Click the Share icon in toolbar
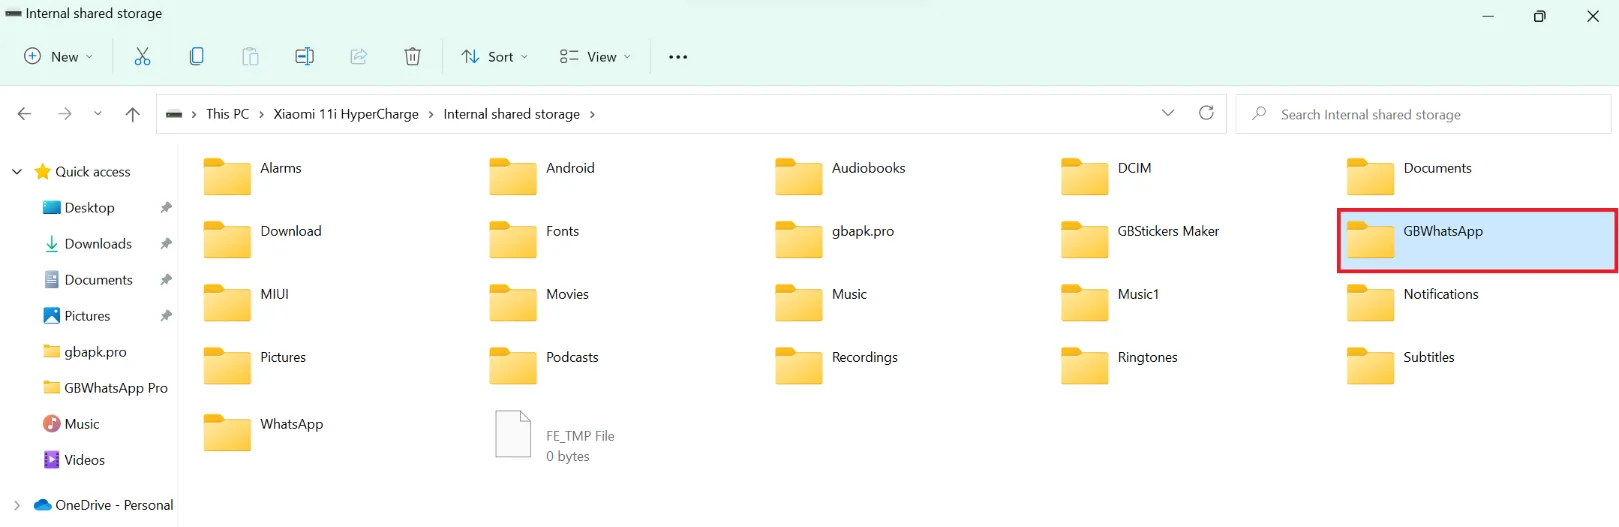Screen dimensions: 1619x527 click(358, 57)
